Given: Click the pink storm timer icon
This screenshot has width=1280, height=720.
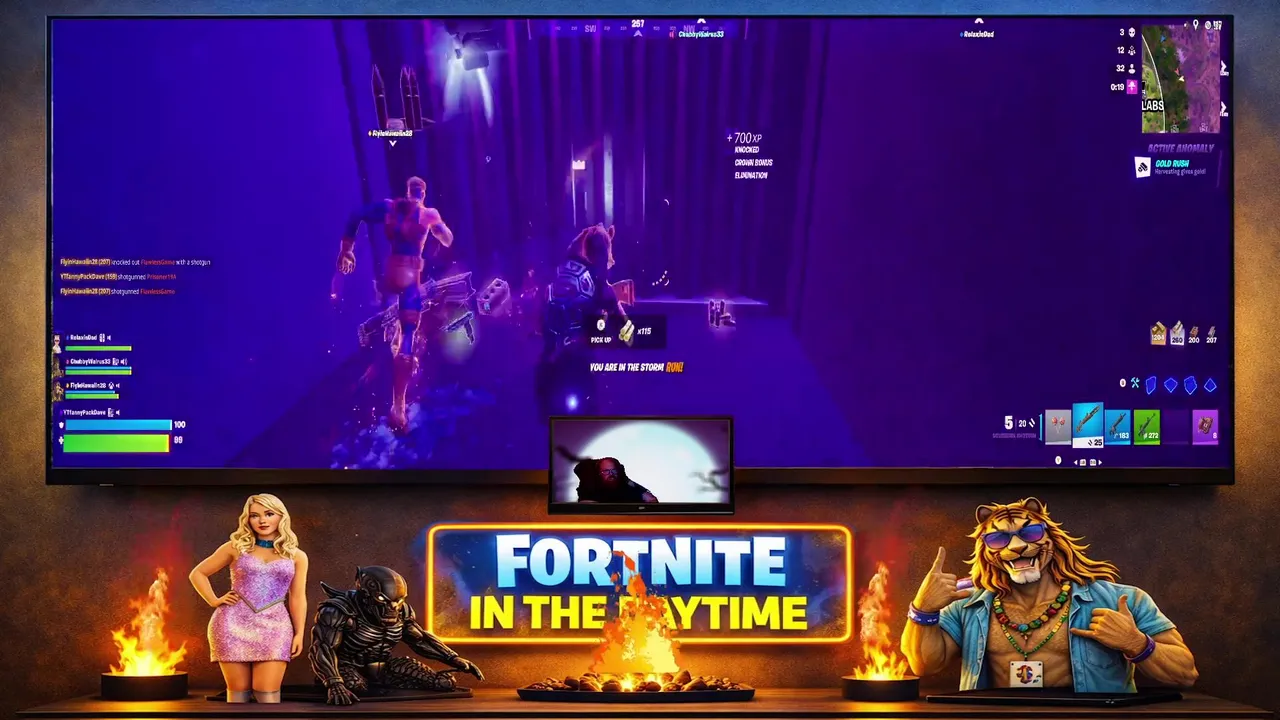Looking at the screenshot, I should [1131, 87].
